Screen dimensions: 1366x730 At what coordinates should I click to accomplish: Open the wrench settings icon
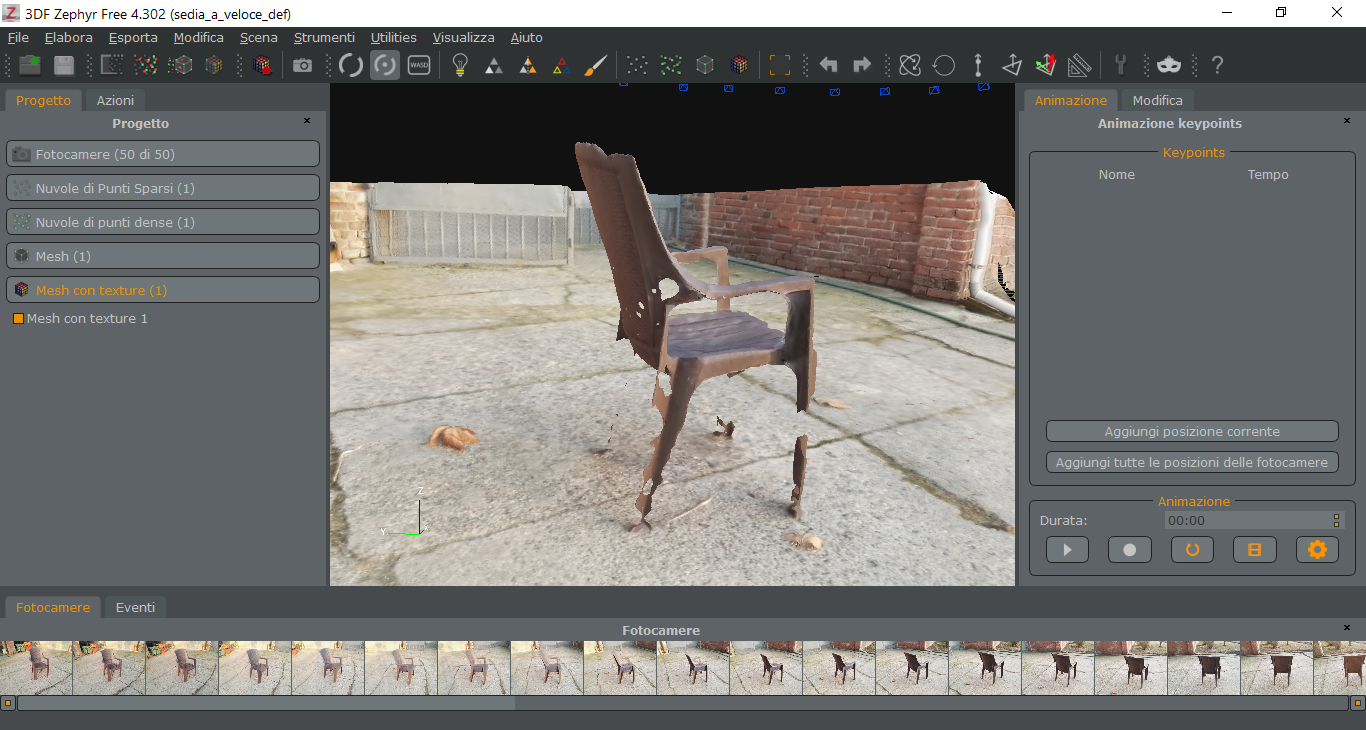click(1121, 65)
